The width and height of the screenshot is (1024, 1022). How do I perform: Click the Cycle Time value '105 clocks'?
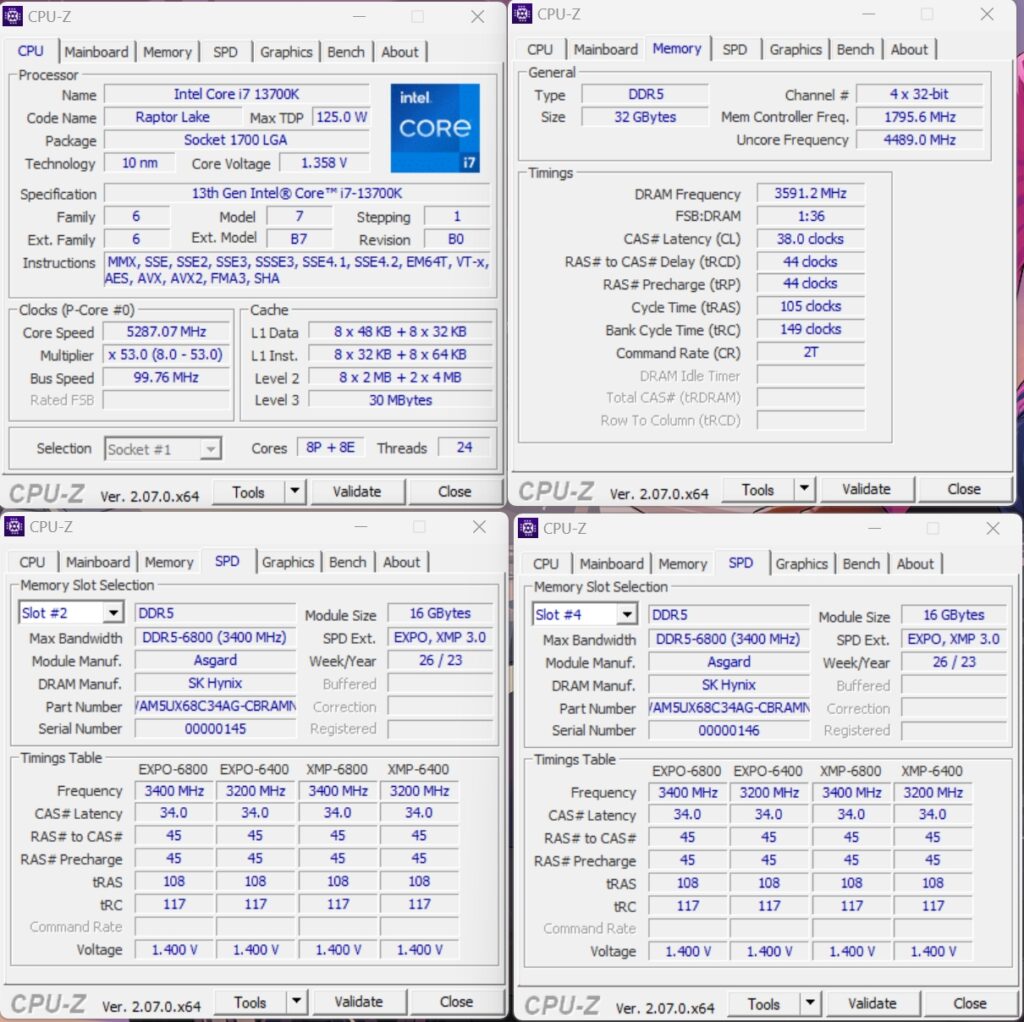pyautogui.click(x=810, y=306)
